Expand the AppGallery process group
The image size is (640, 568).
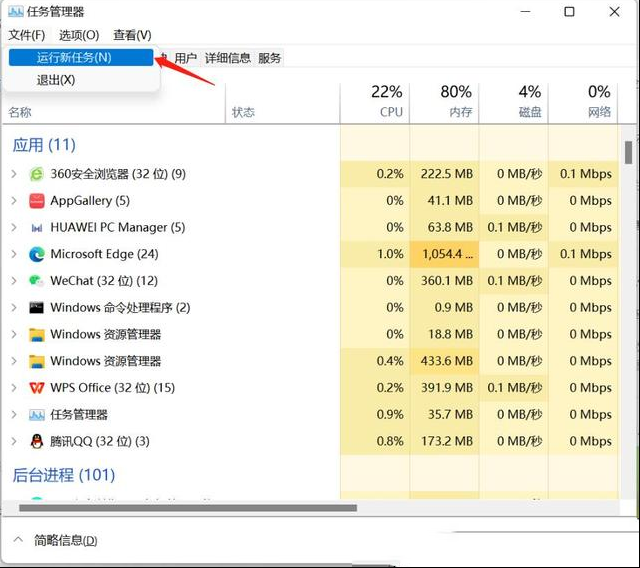point(14,201)
